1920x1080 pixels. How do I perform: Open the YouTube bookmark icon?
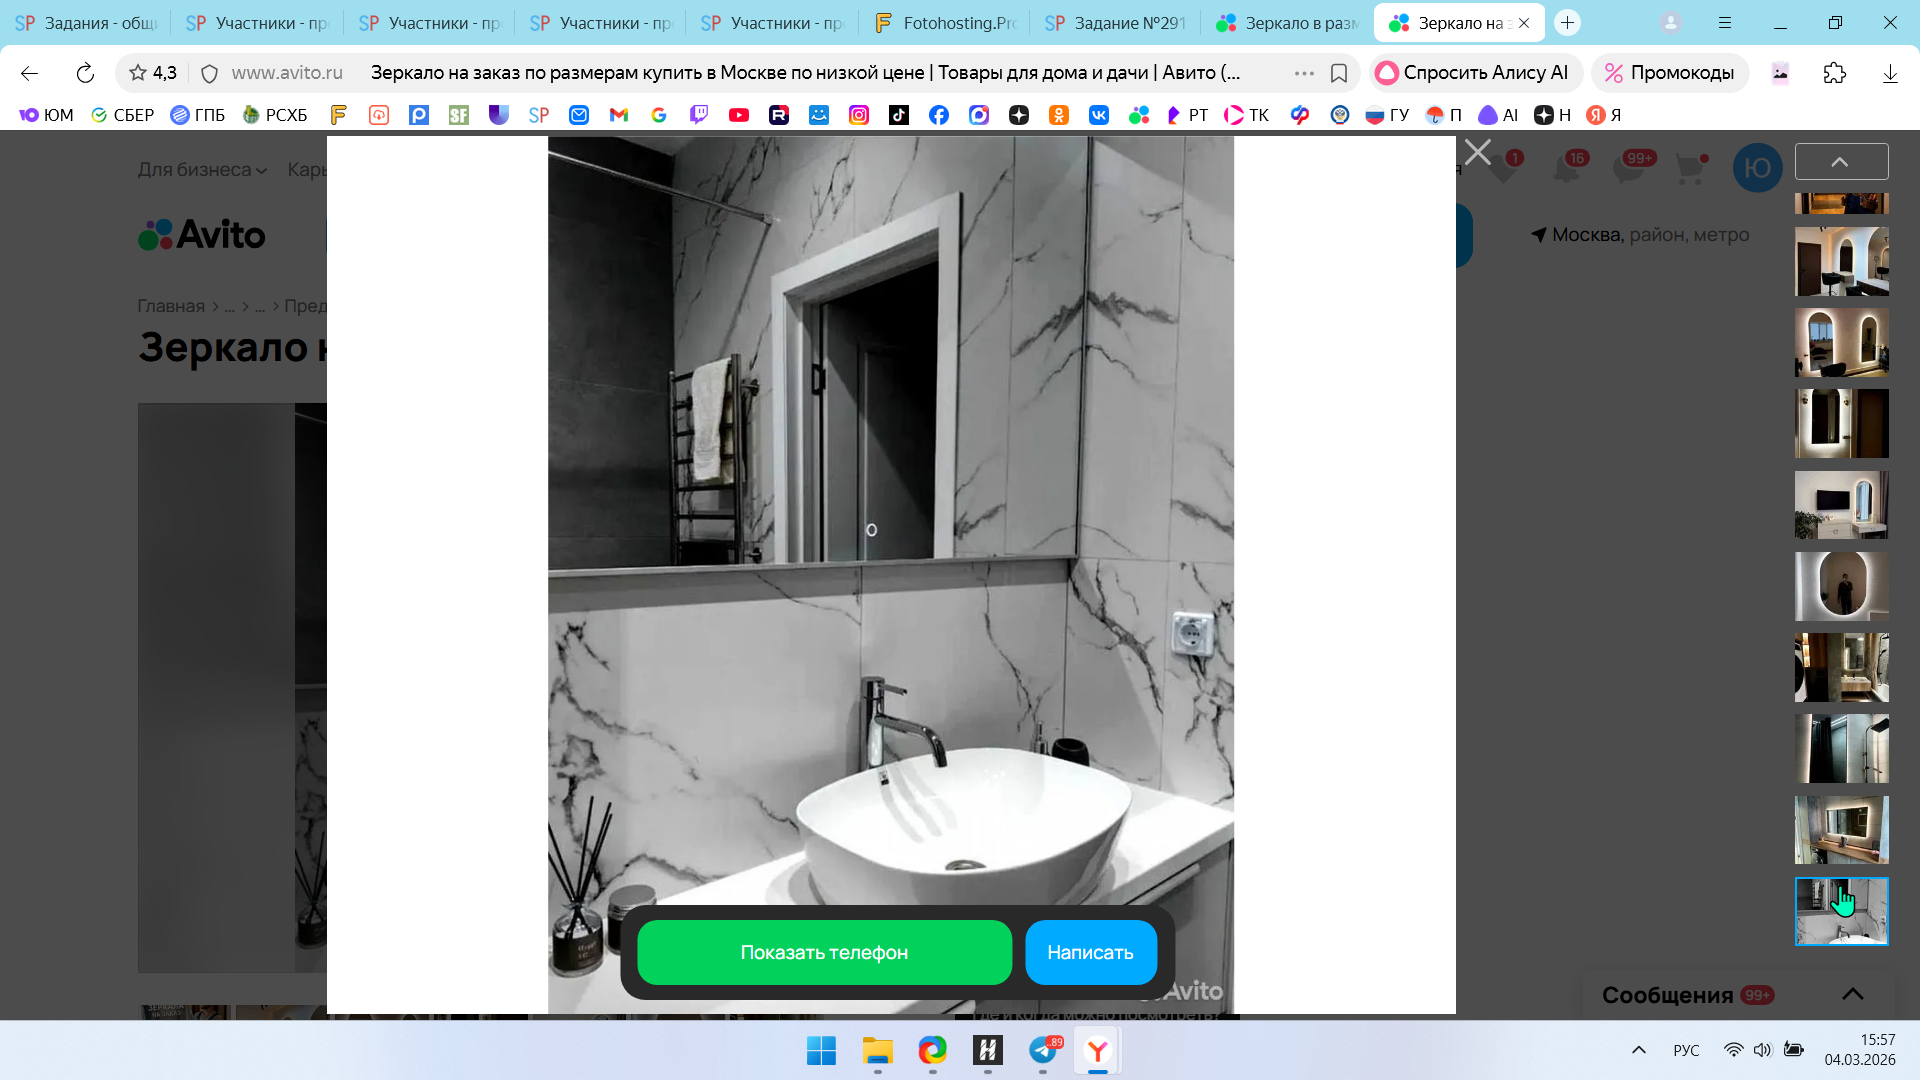tap(738, 115)
